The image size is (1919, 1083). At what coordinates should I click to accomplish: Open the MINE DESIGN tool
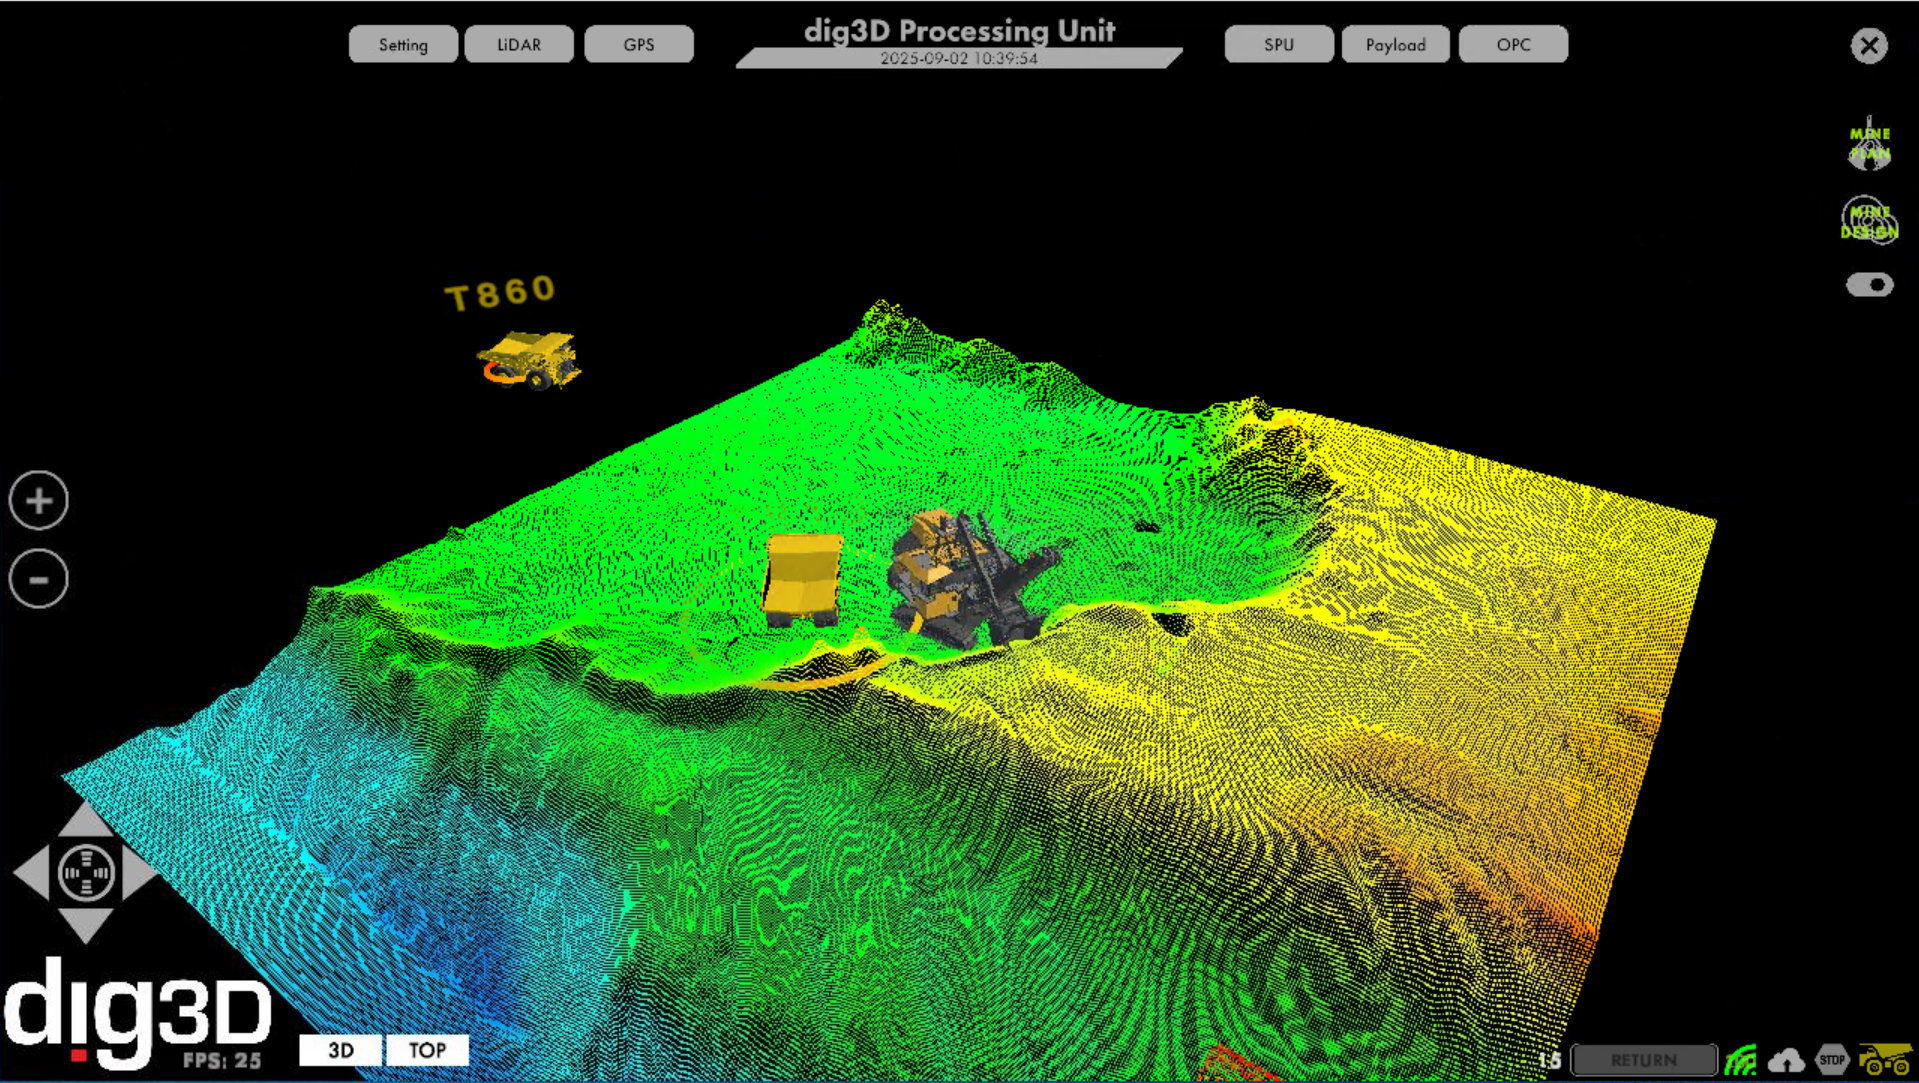(1868, 219)
